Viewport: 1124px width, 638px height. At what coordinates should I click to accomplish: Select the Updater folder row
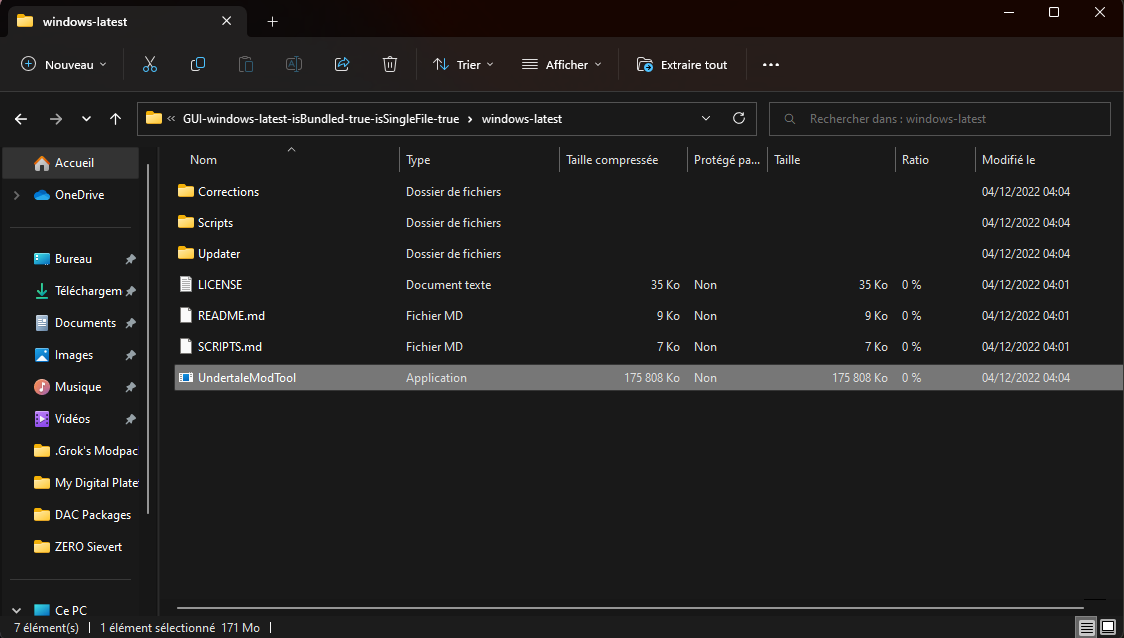point(648,254)
